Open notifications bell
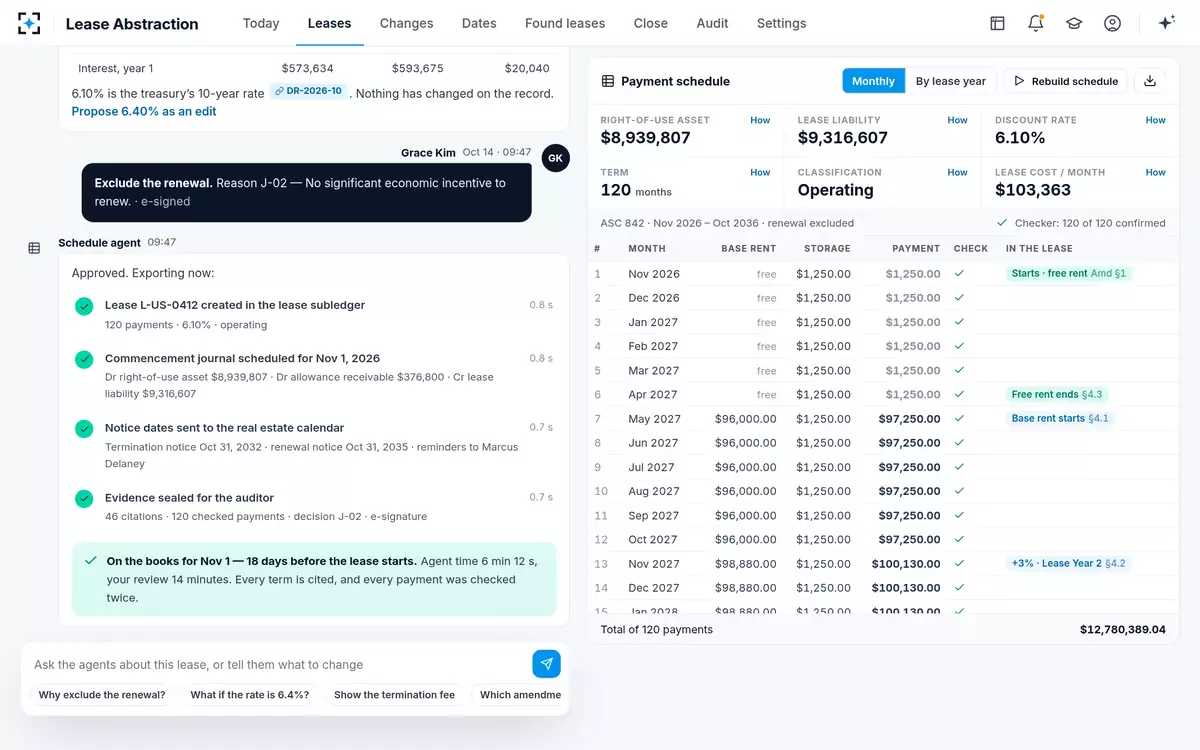This screenshot has height=750, width=1200. 1035,23
